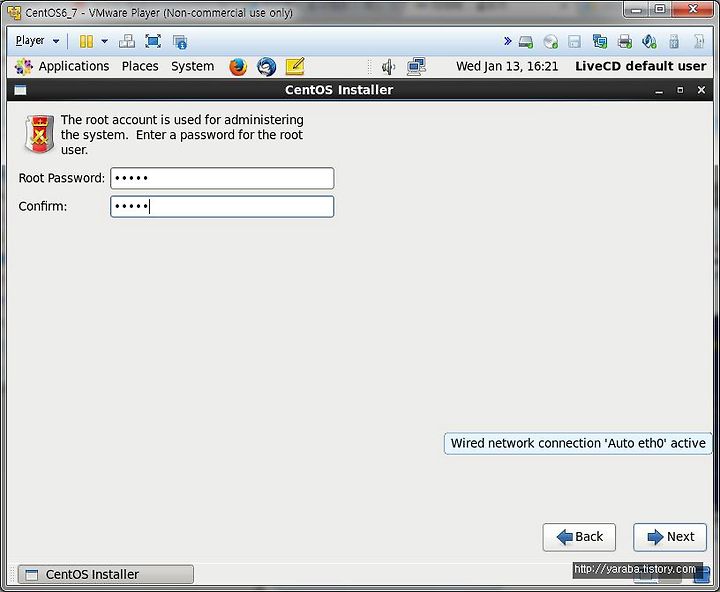Click the USB device icon
Screen dimensions: 720x592
pos(674,41)
